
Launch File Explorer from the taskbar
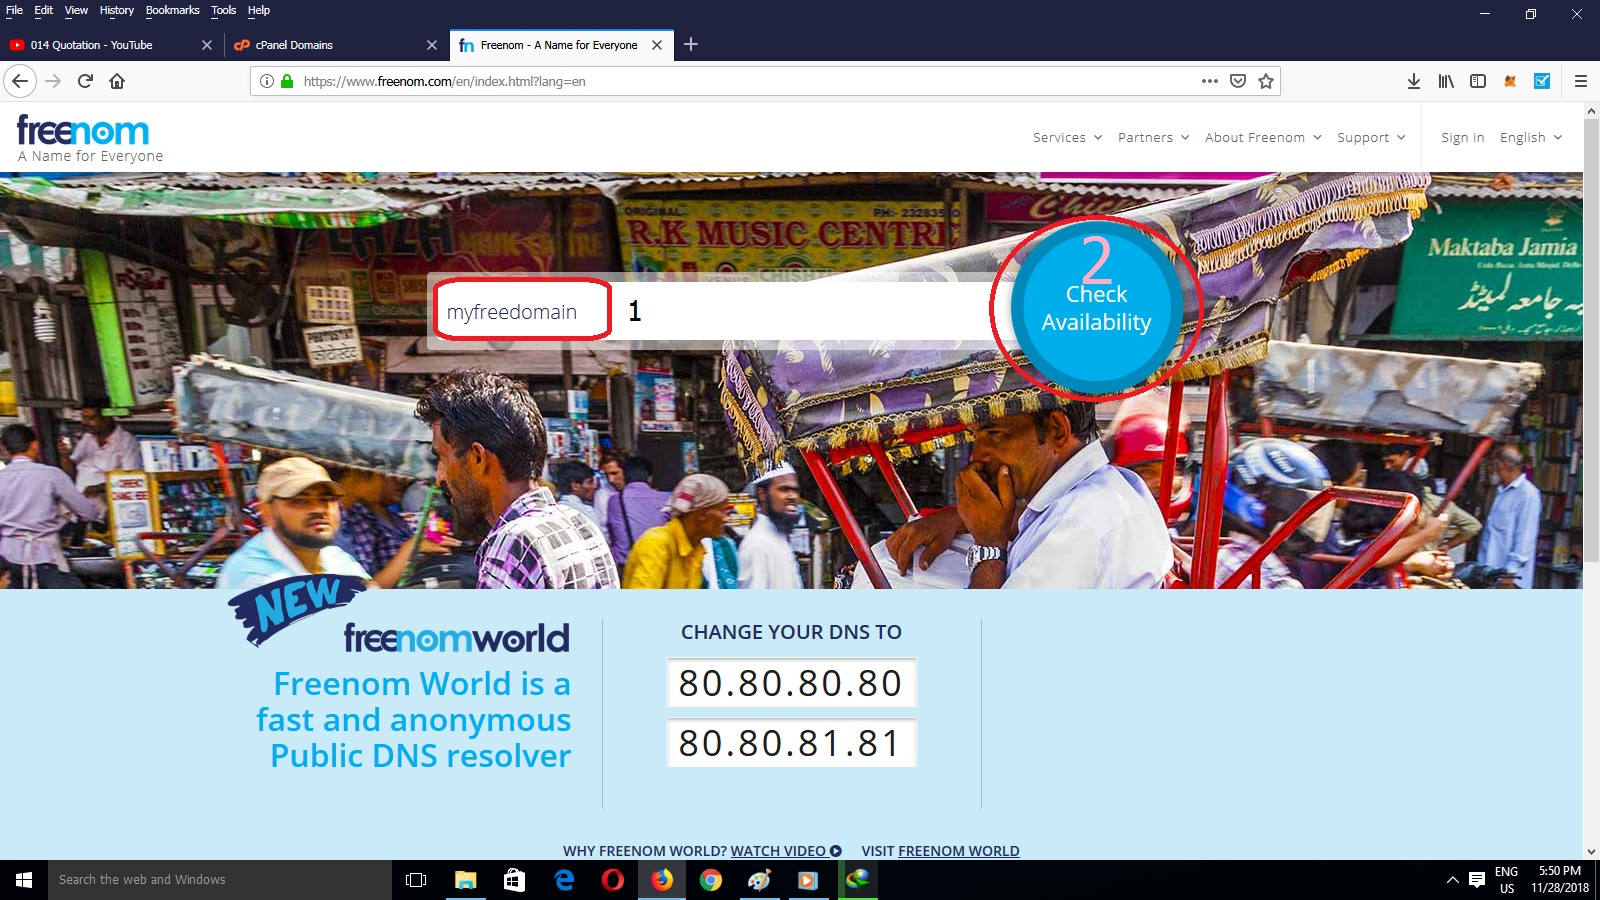tap(465, 880)
